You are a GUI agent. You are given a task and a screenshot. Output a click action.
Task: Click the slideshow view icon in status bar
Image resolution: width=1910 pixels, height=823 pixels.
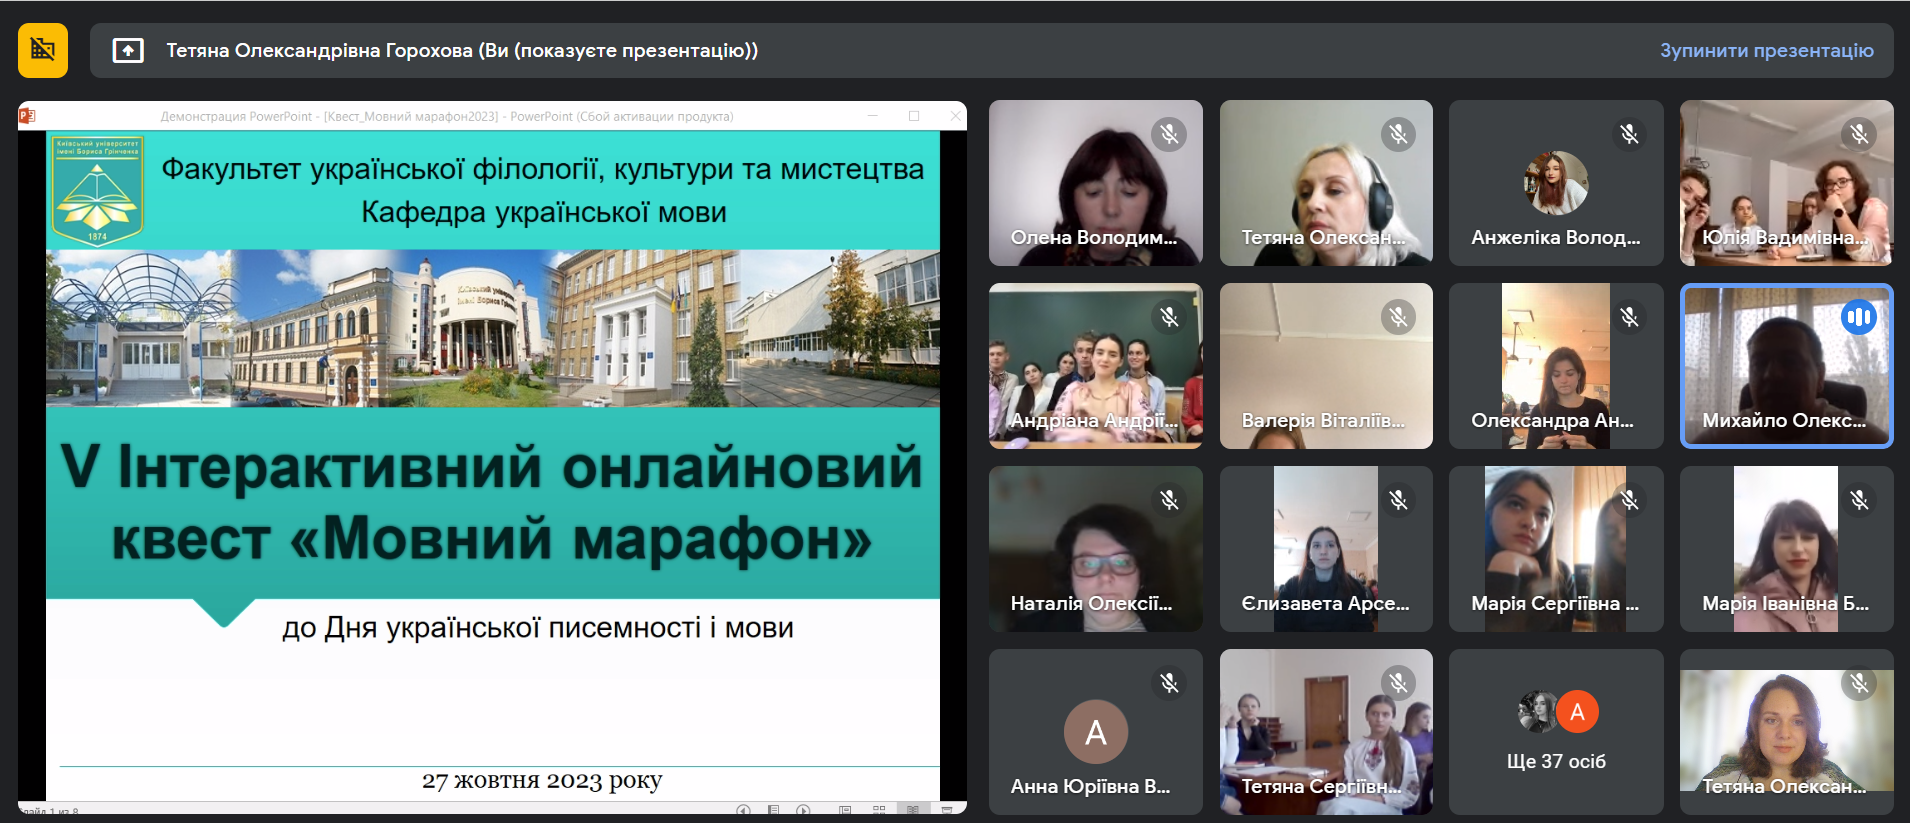point(946,809)
